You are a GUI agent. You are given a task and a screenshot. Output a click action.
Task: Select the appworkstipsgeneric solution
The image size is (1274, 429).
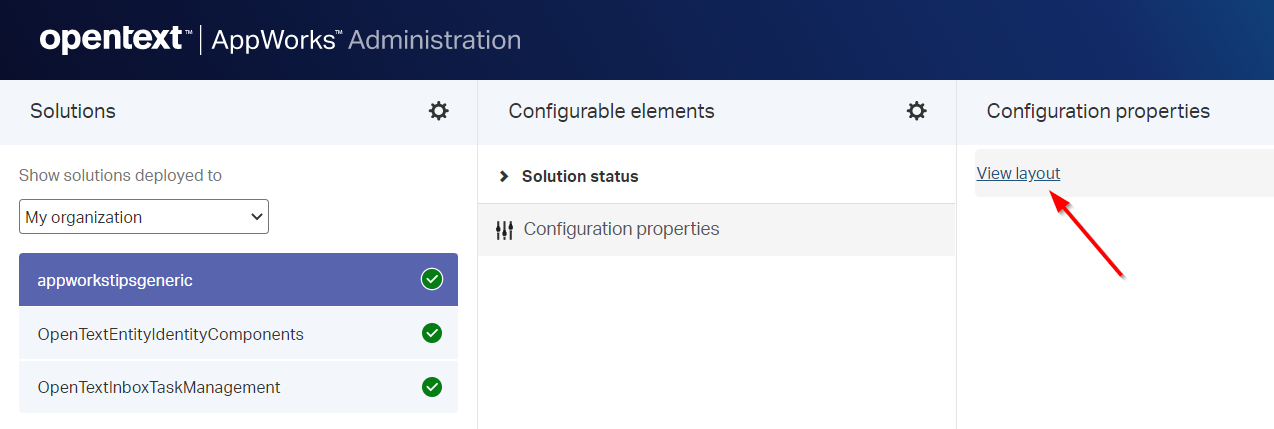115,280
